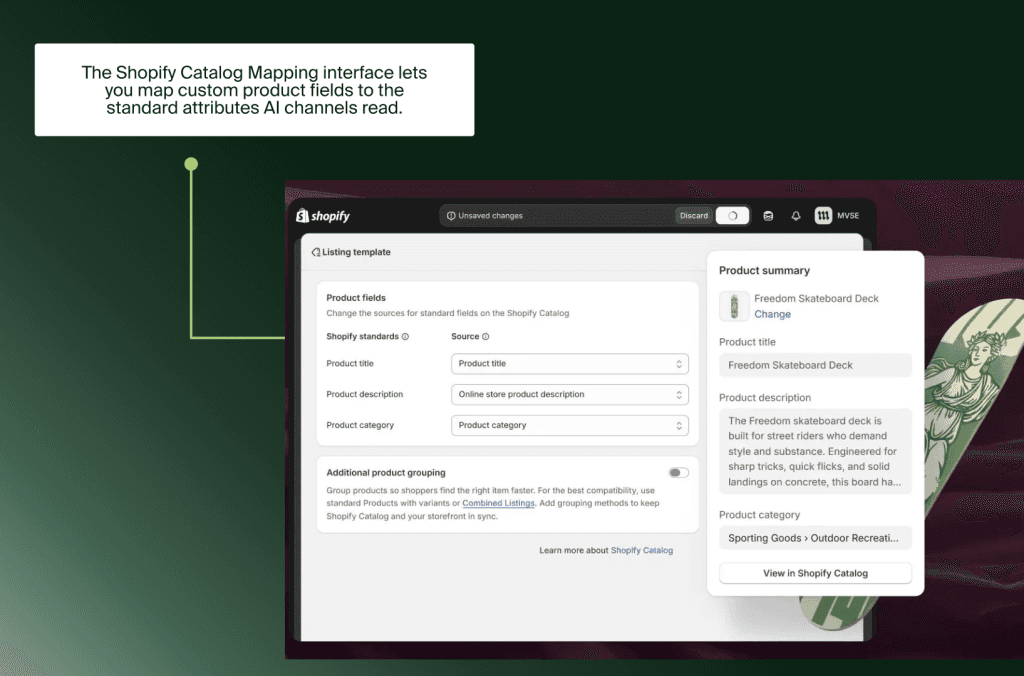
Task: Click the MVSE store avatar icon
Action: tap(823, 216)
